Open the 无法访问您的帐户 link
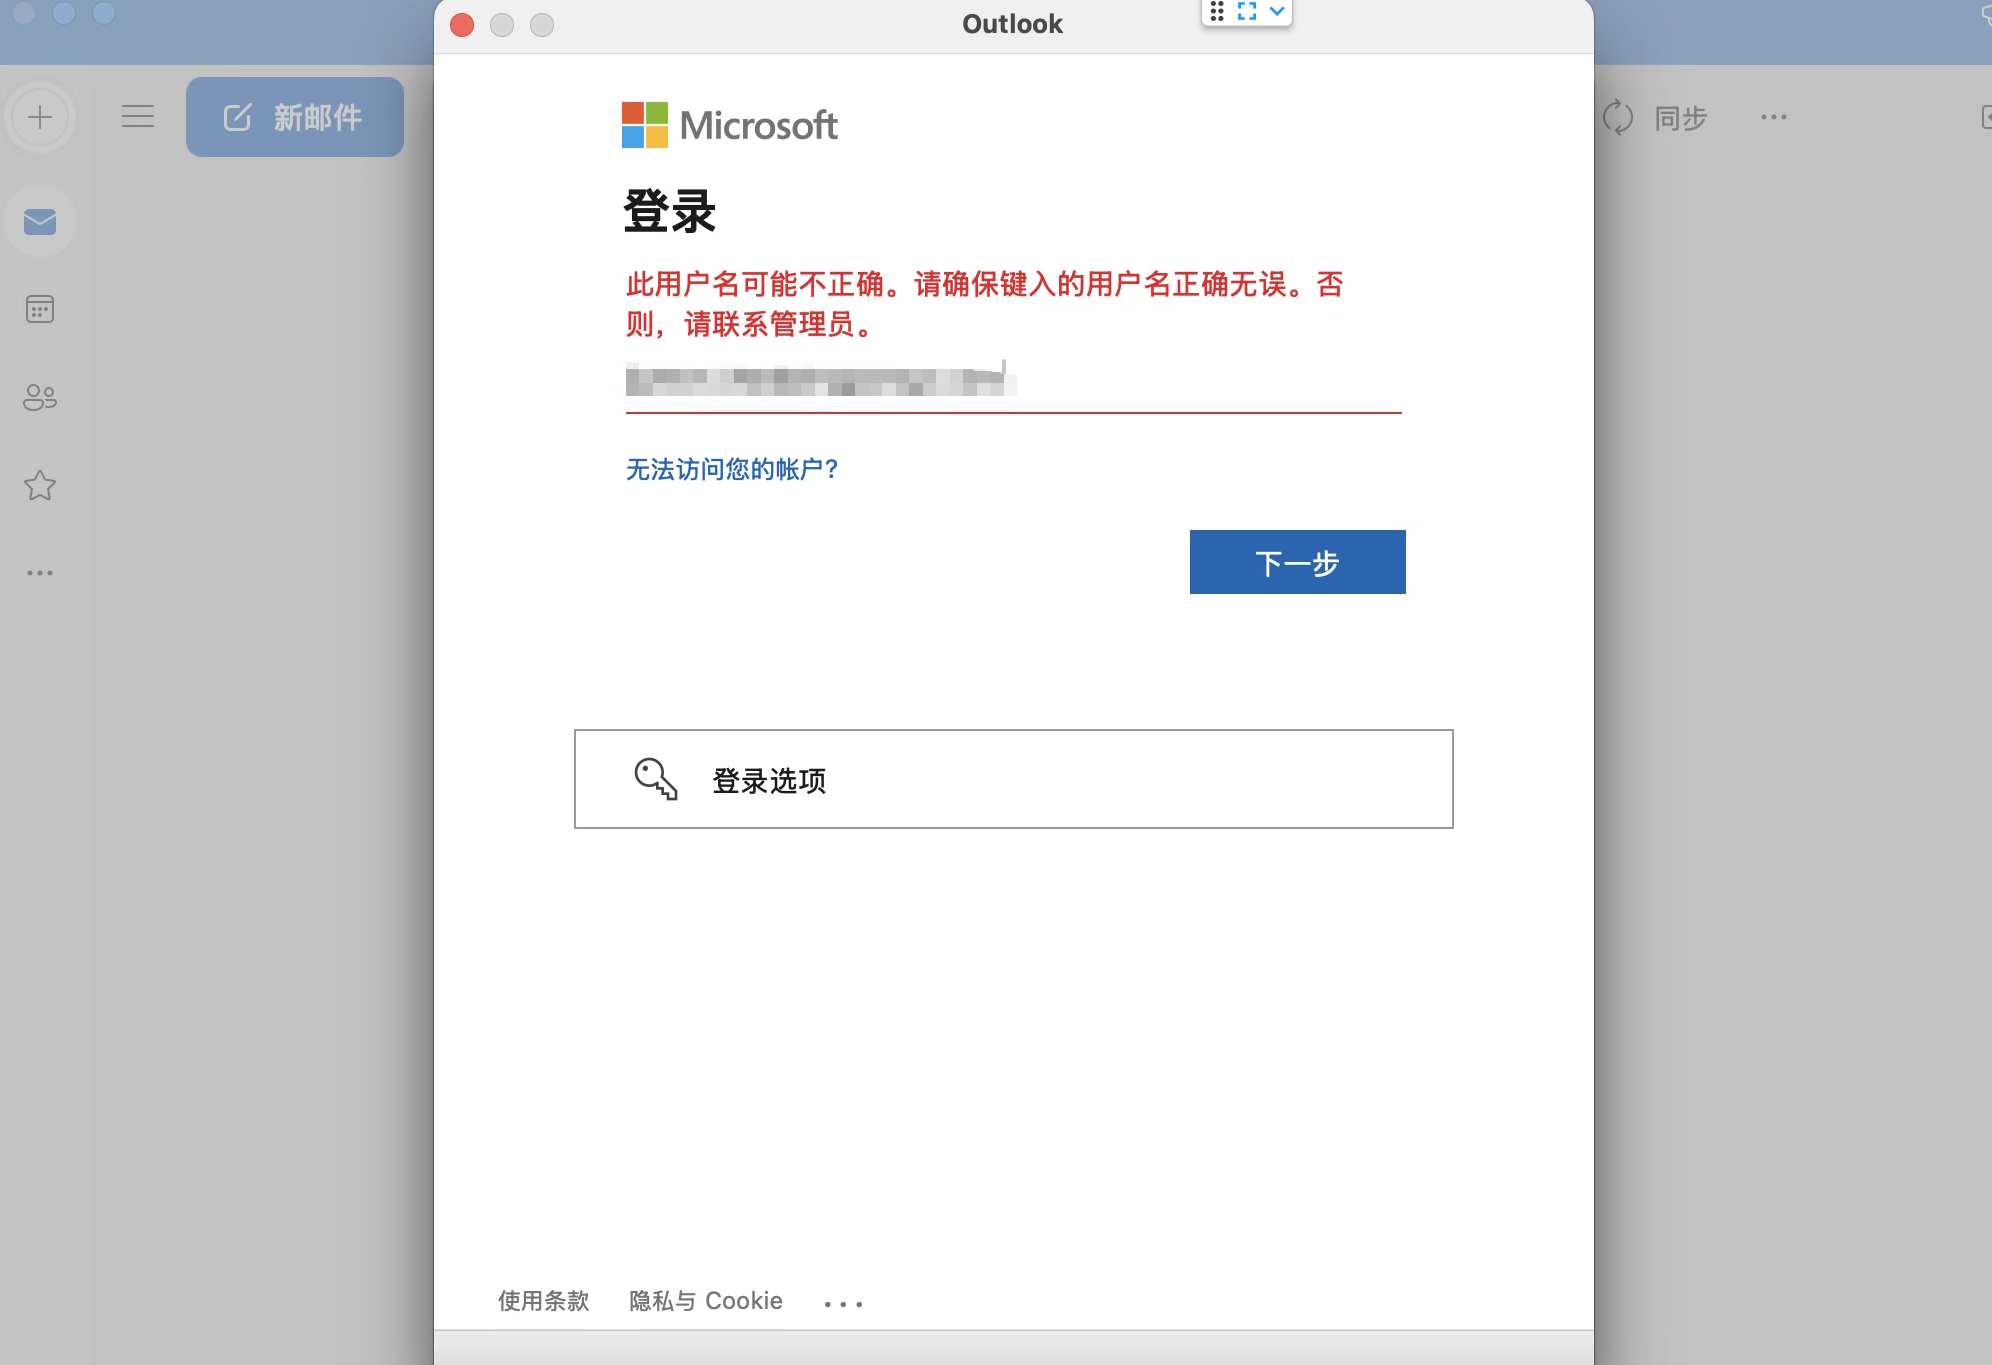The height and width of the screenshot is (1365, 1992). pyautogui.click(x=731, y=469)
